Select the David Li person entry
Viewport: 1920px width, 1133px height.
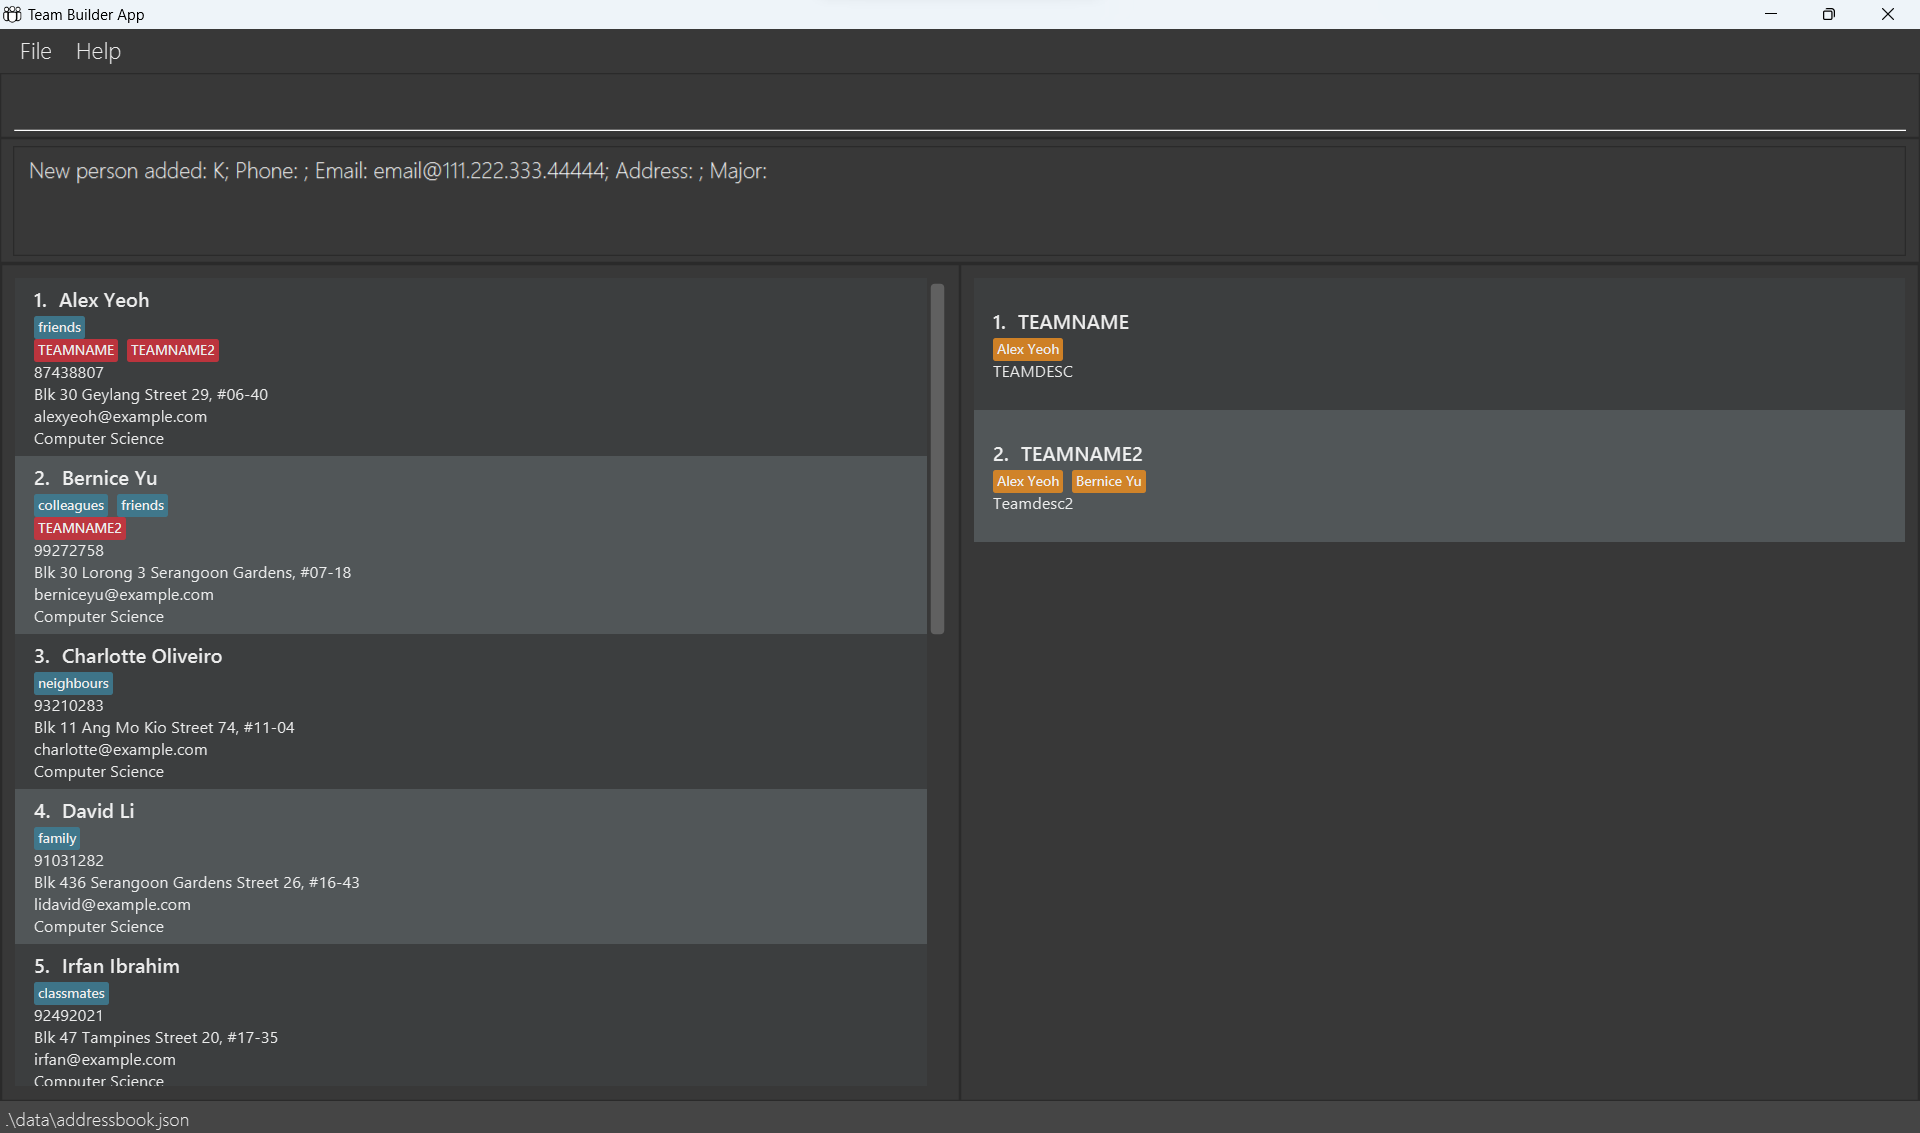coord(470,867)
